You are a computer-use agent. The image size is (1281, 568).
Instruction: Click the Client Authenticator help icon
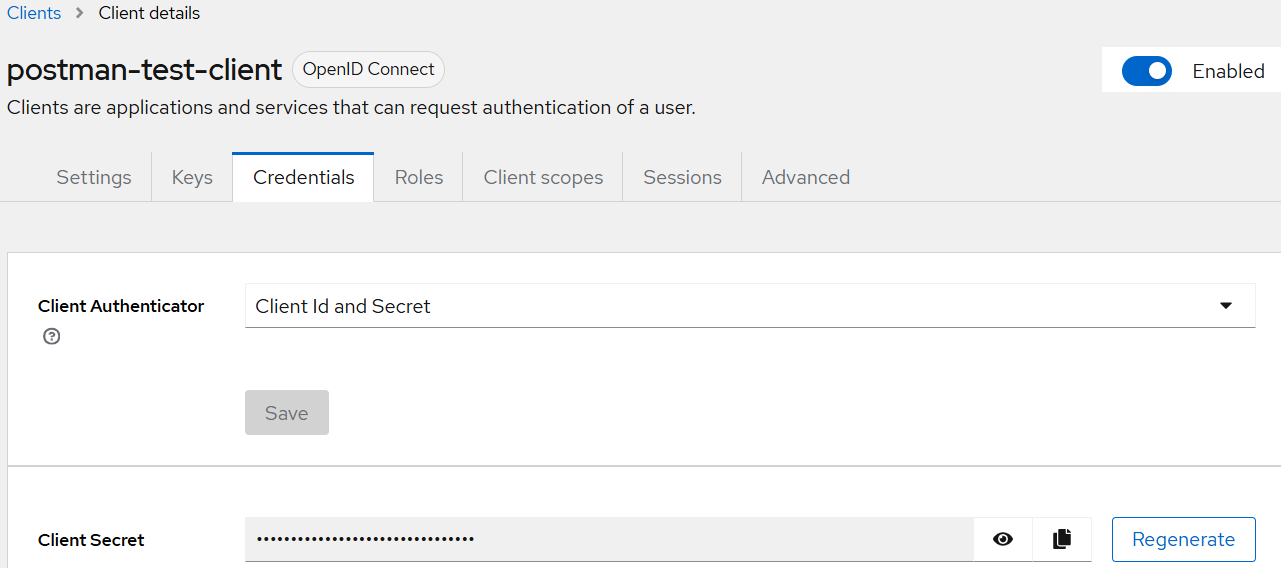click(x=52, y=337)
